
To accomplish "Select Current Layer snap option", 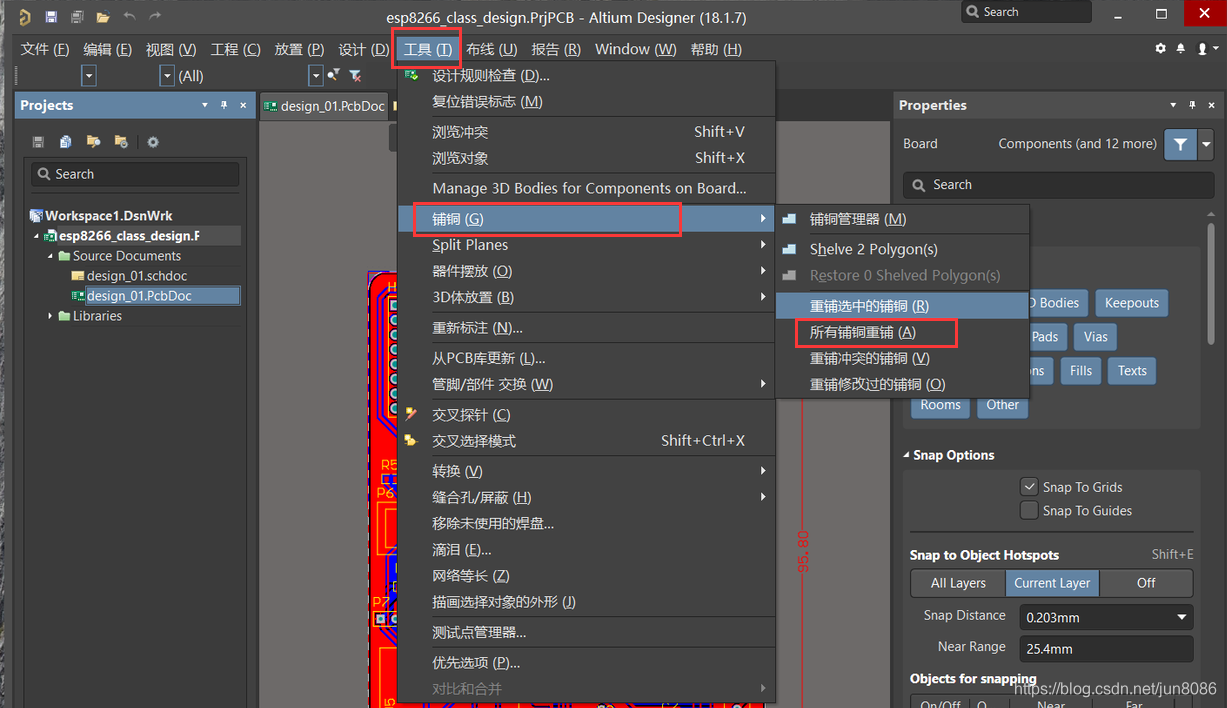I will (x=1051, y=583).
